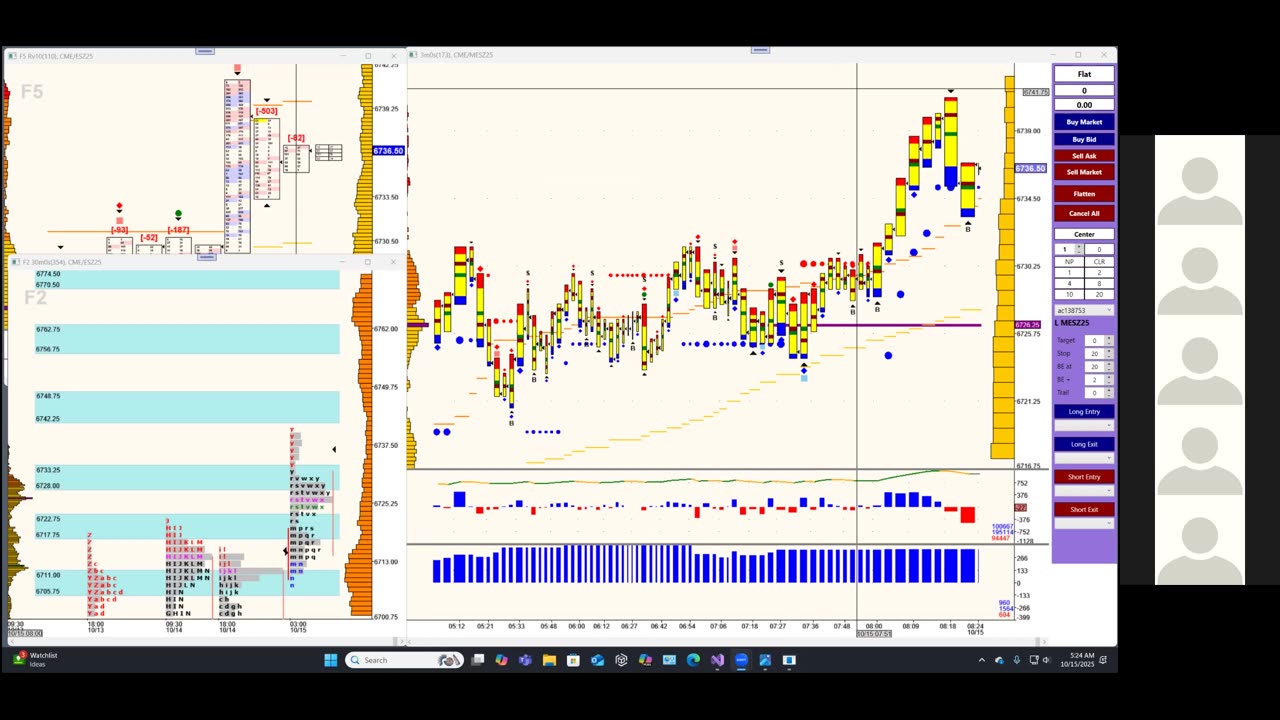
Task: Select quantity 10 preset
Action: (x=1069, y=295)
